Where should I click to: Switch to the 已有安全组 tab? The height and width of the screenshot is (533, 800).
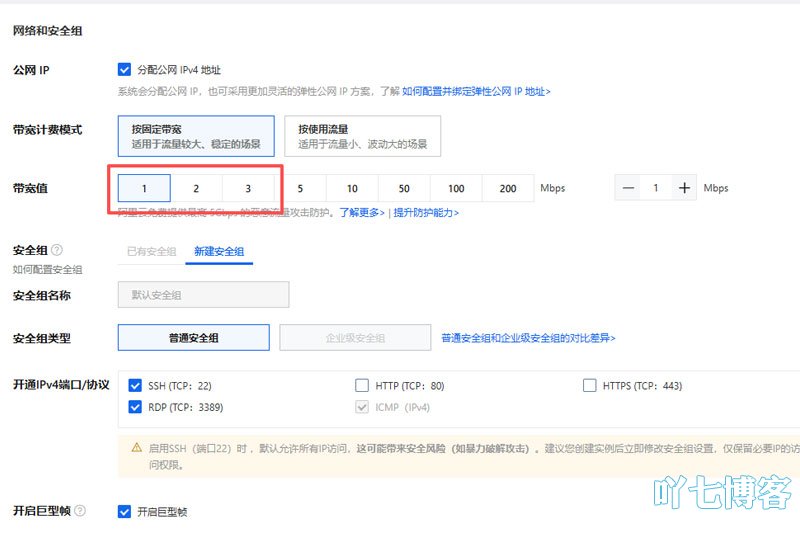(x=152, y=251)
